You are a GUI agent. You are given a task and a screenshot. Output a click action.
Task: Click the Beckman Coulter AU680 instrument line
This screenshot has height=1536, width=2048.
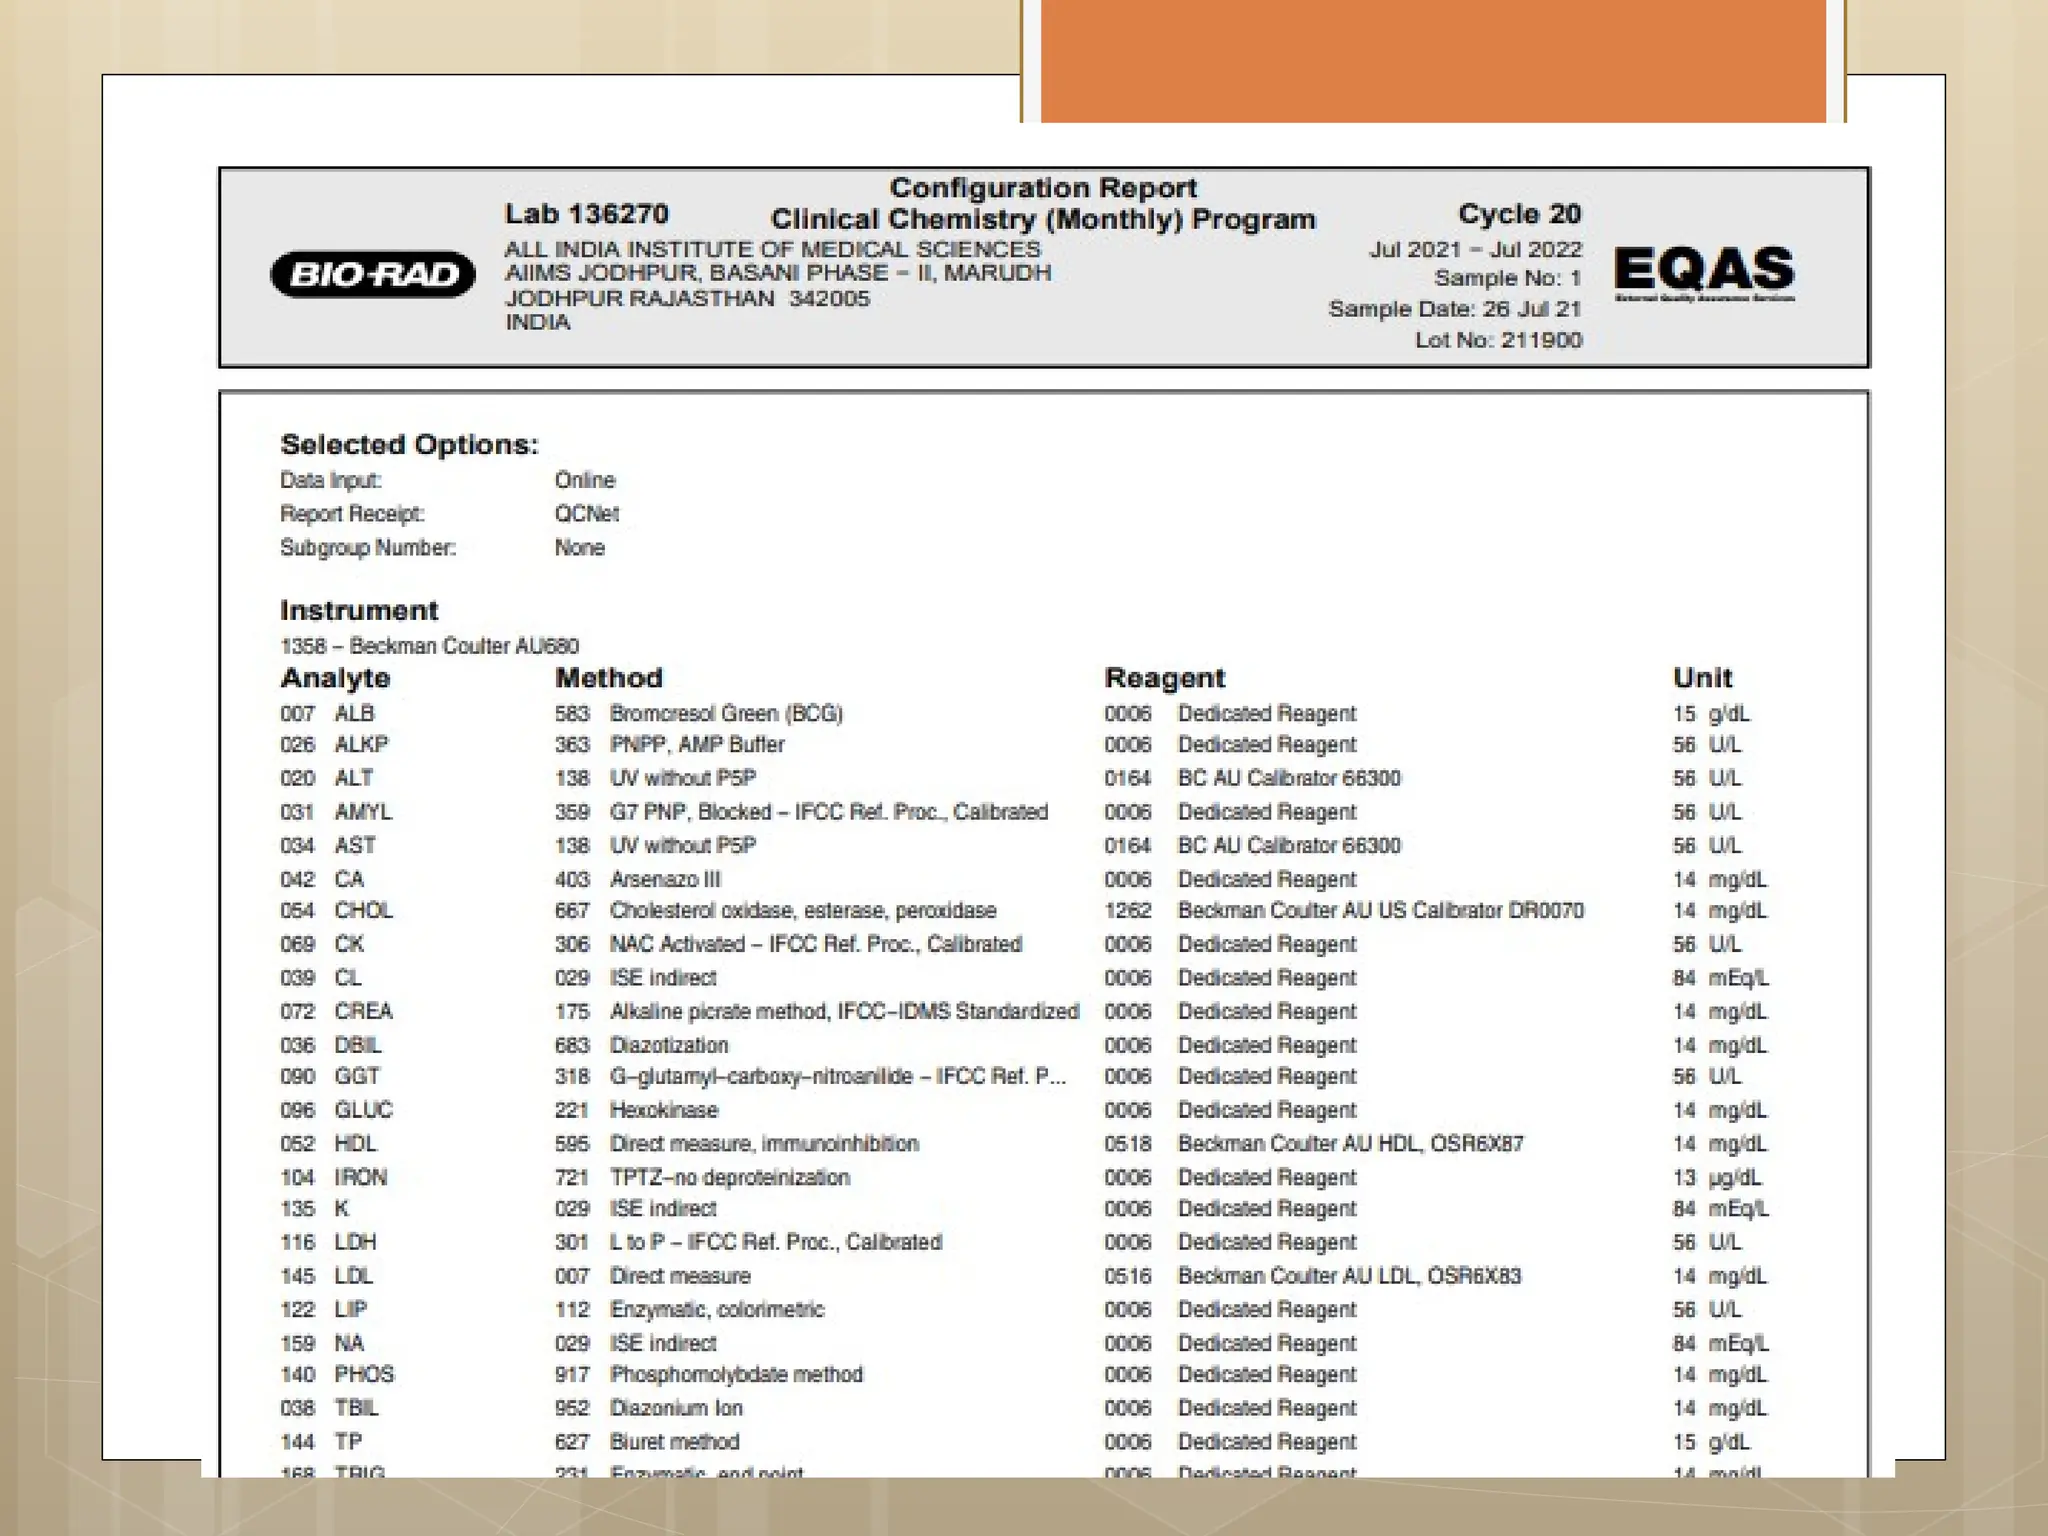(429, 646)
